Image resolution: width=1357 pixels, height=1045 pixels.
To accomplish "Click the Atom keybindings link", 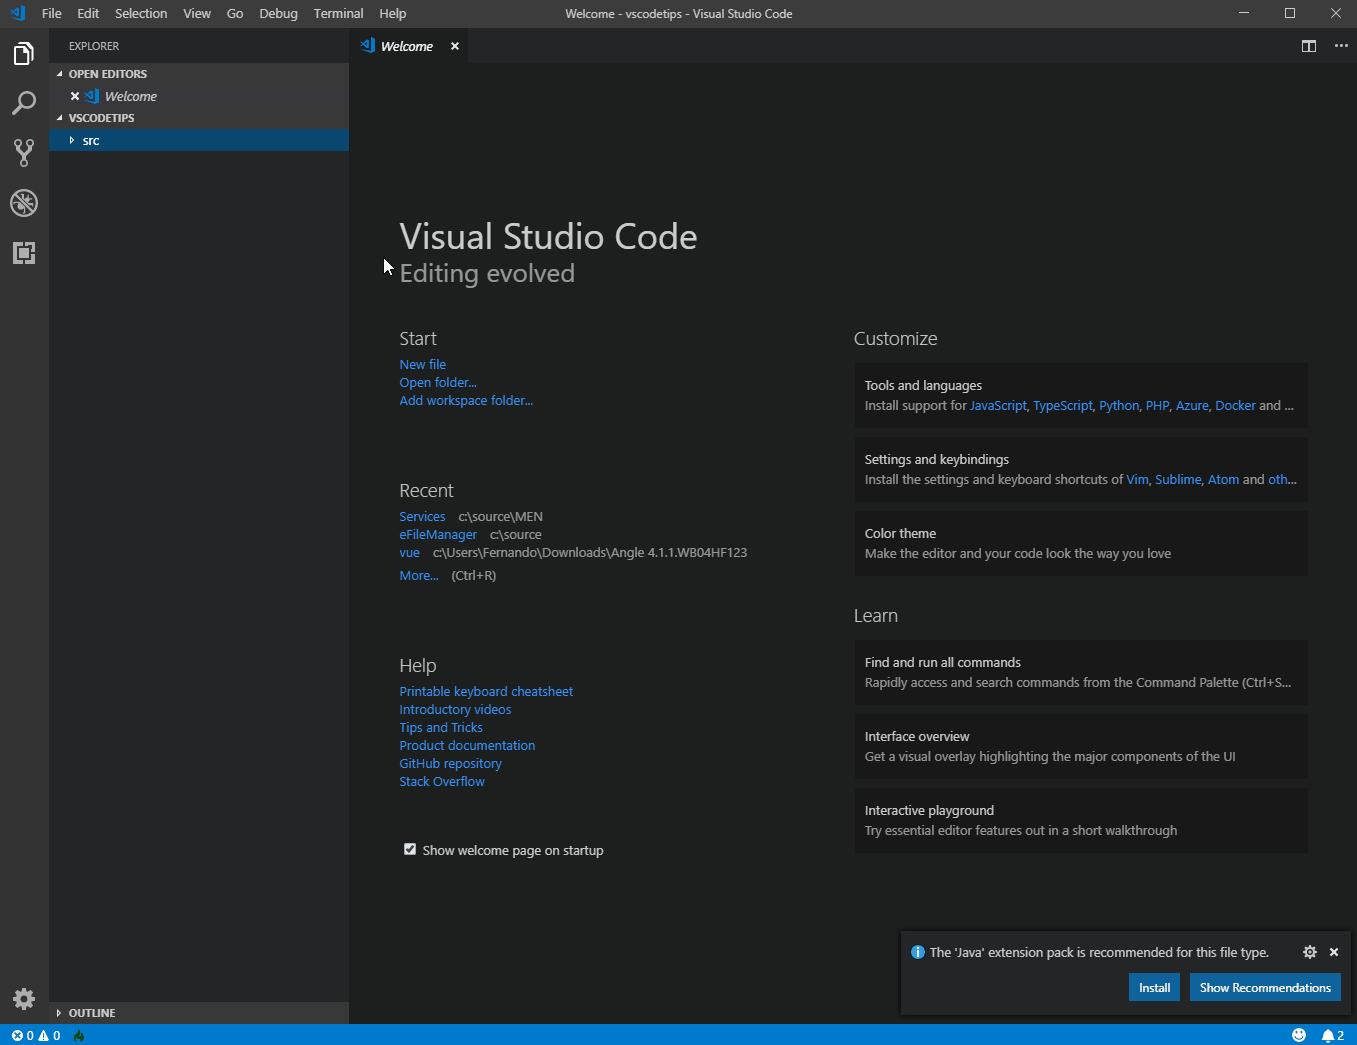I will pyautogui.click(x=1223, y=480).
